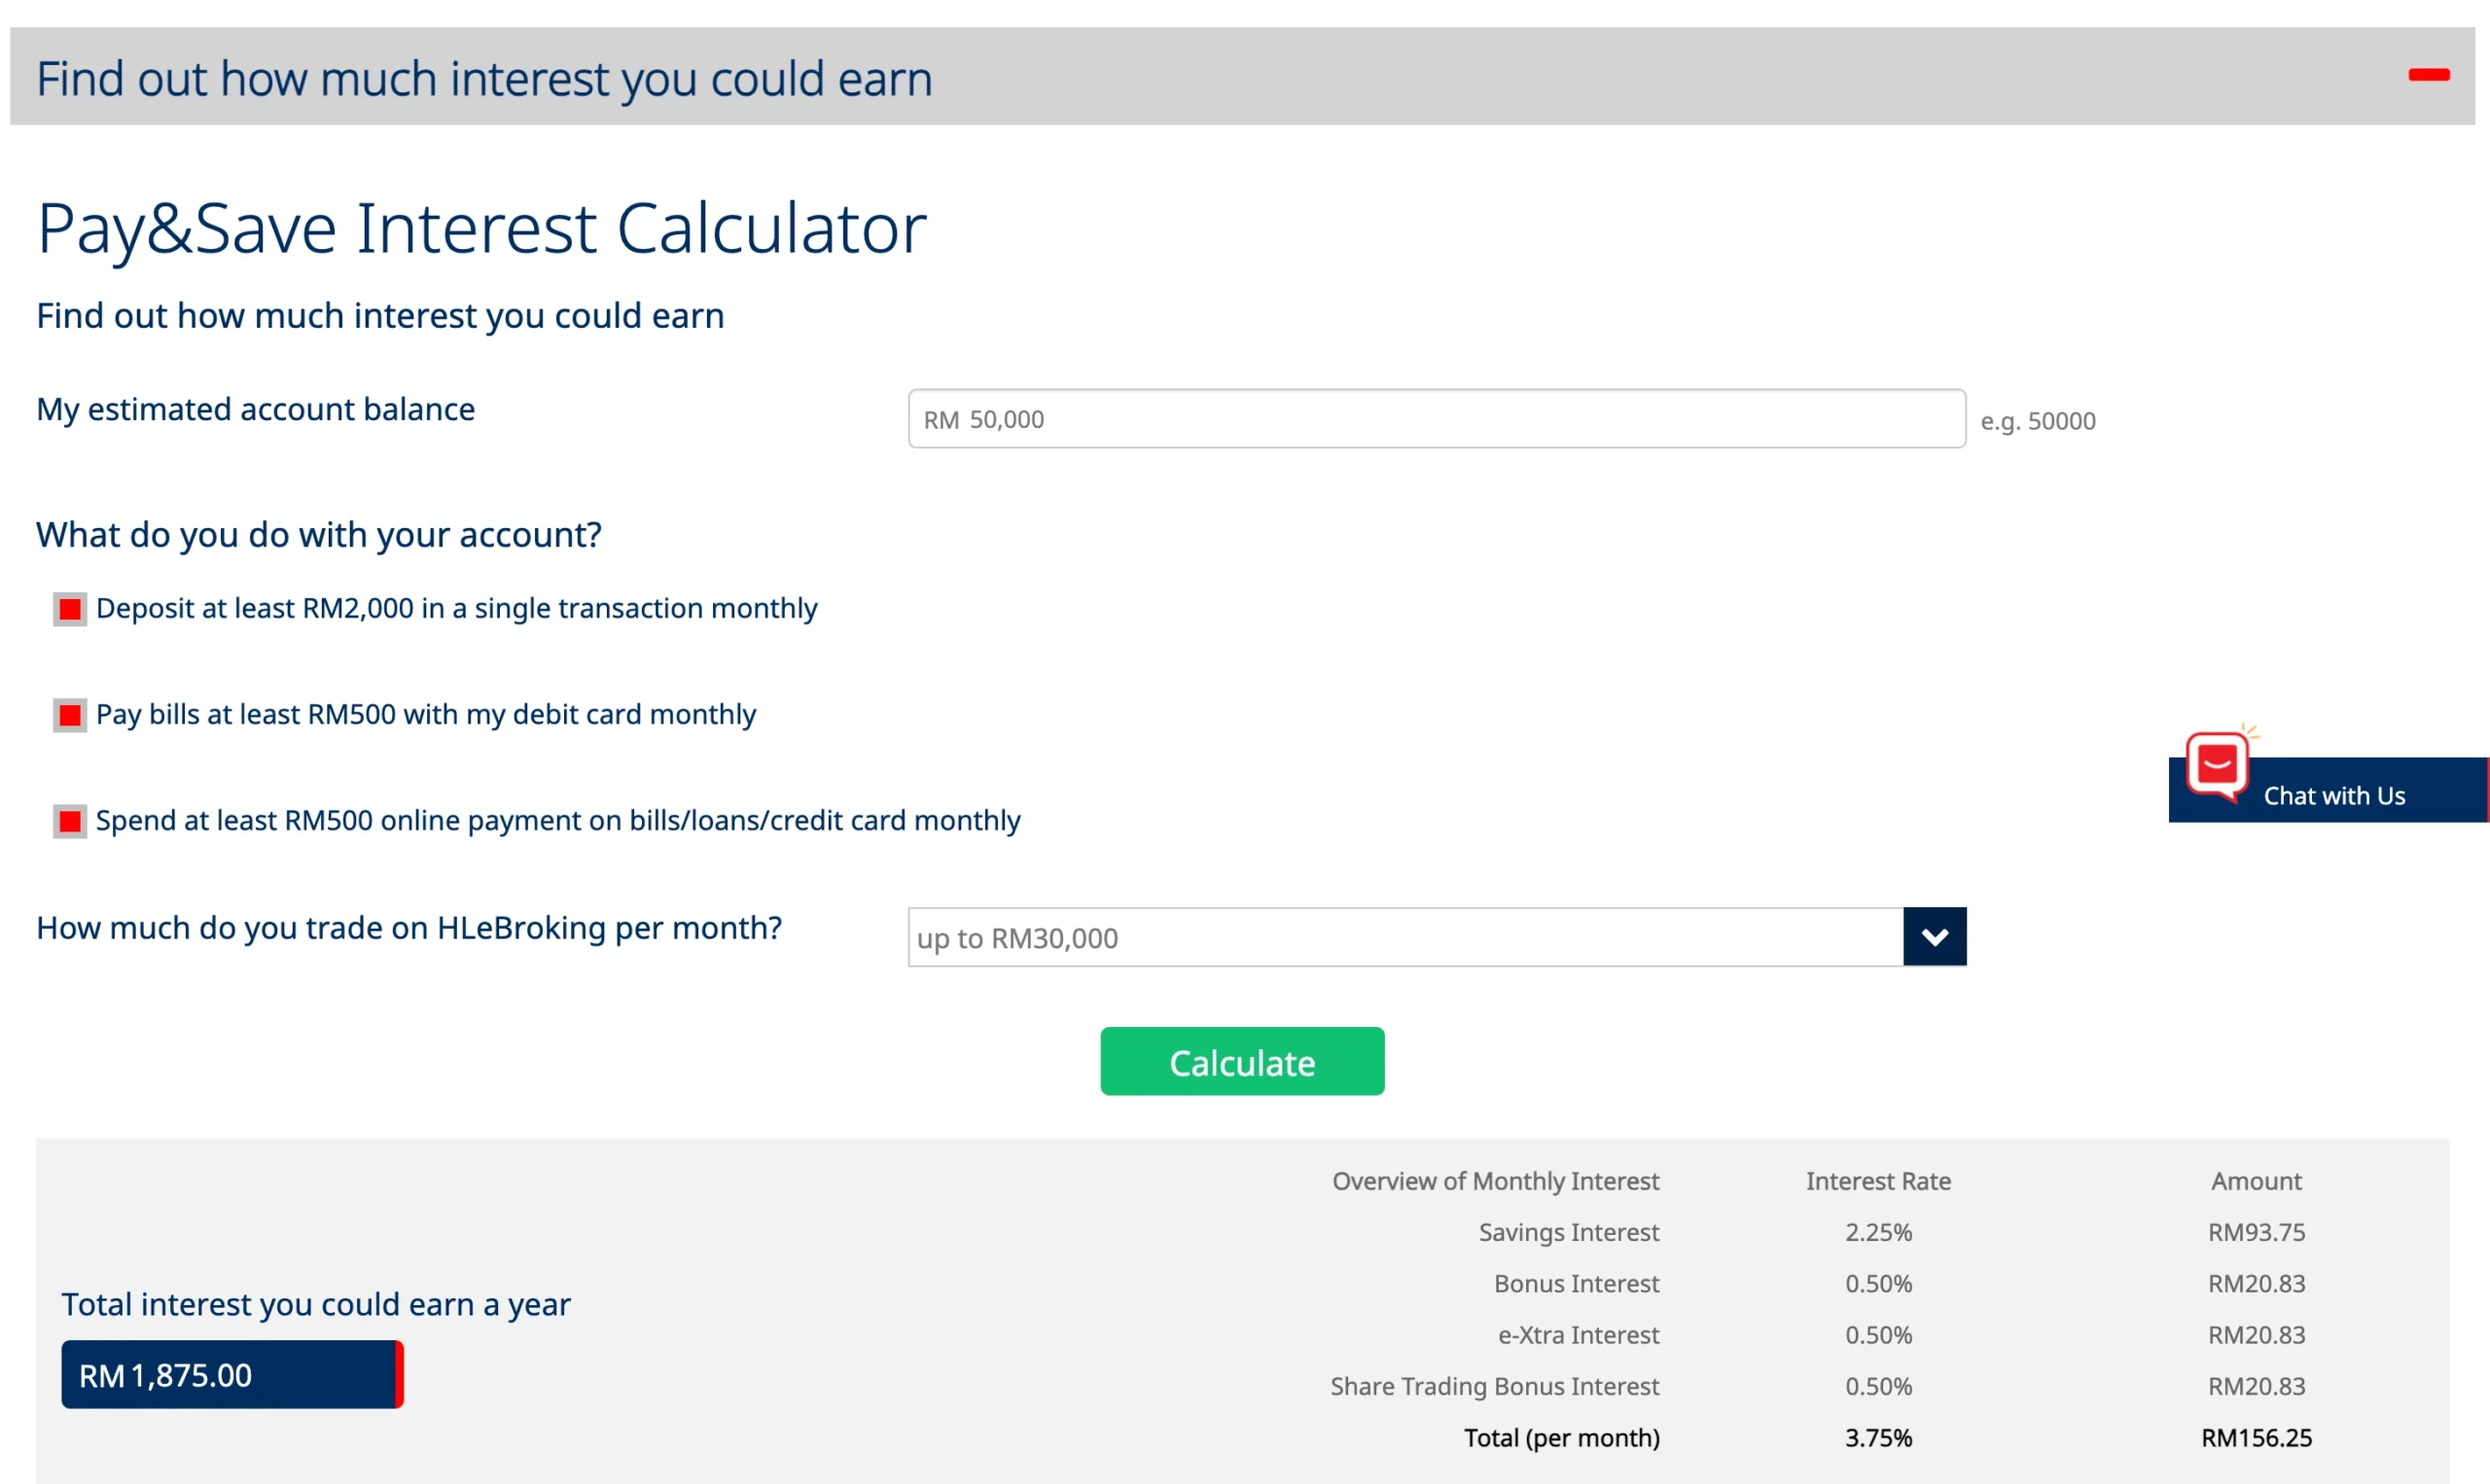Click the 'Total (per month)' row label
The image size is (2490, 1484).
(x=1561, y=1438)
